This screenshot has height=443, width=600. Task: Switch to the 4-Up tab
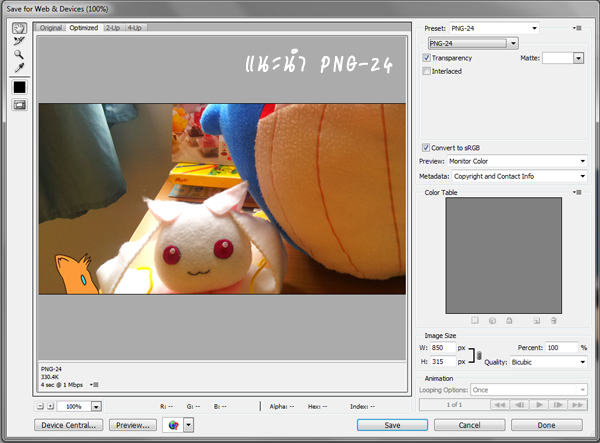[135, 28]
